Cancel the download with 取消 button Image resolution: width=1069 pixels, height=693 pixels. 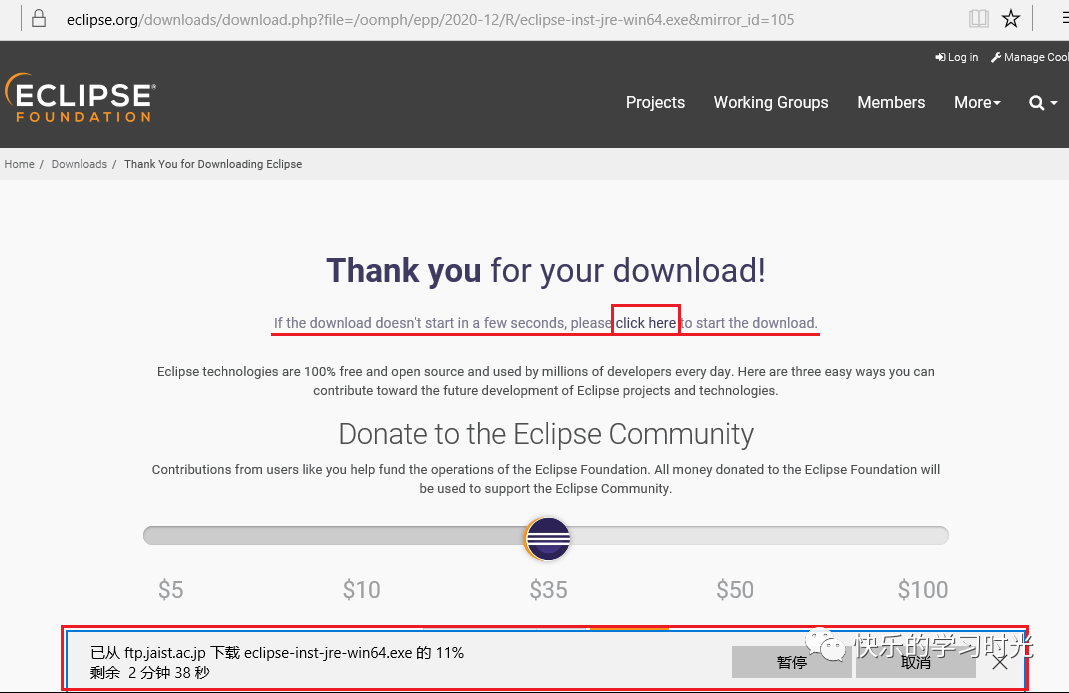coord(916,662)
